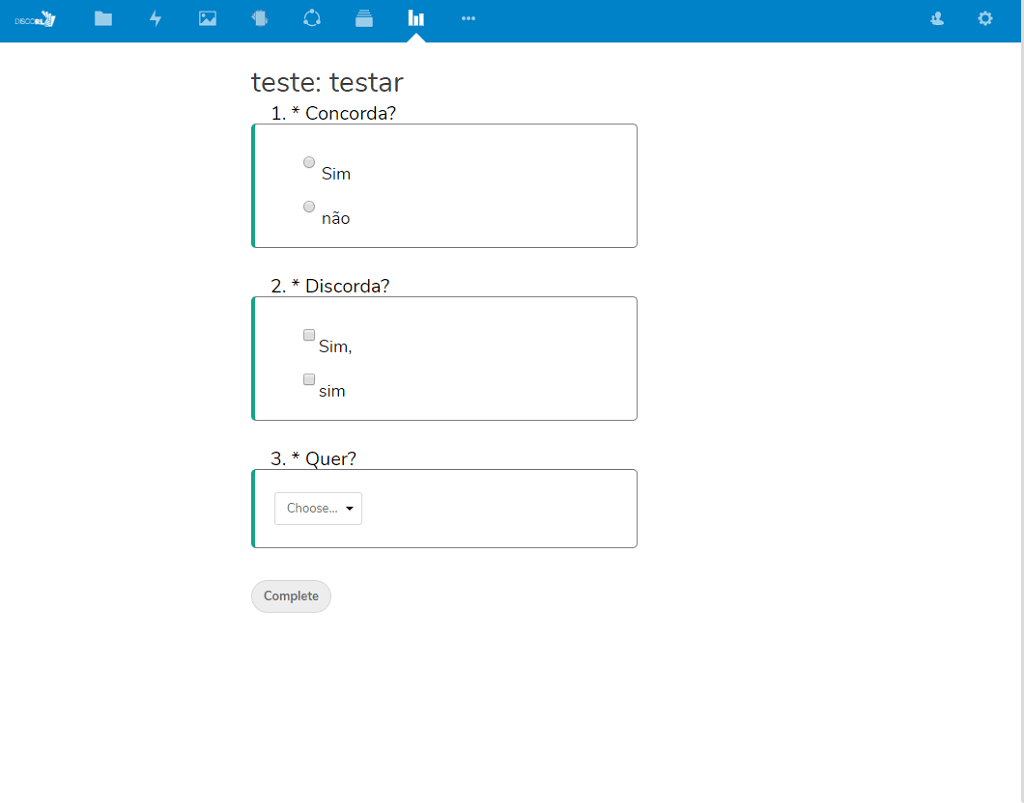Click the Disco logo in top bar
The image size is (1024, 803).
coord(35,18)
